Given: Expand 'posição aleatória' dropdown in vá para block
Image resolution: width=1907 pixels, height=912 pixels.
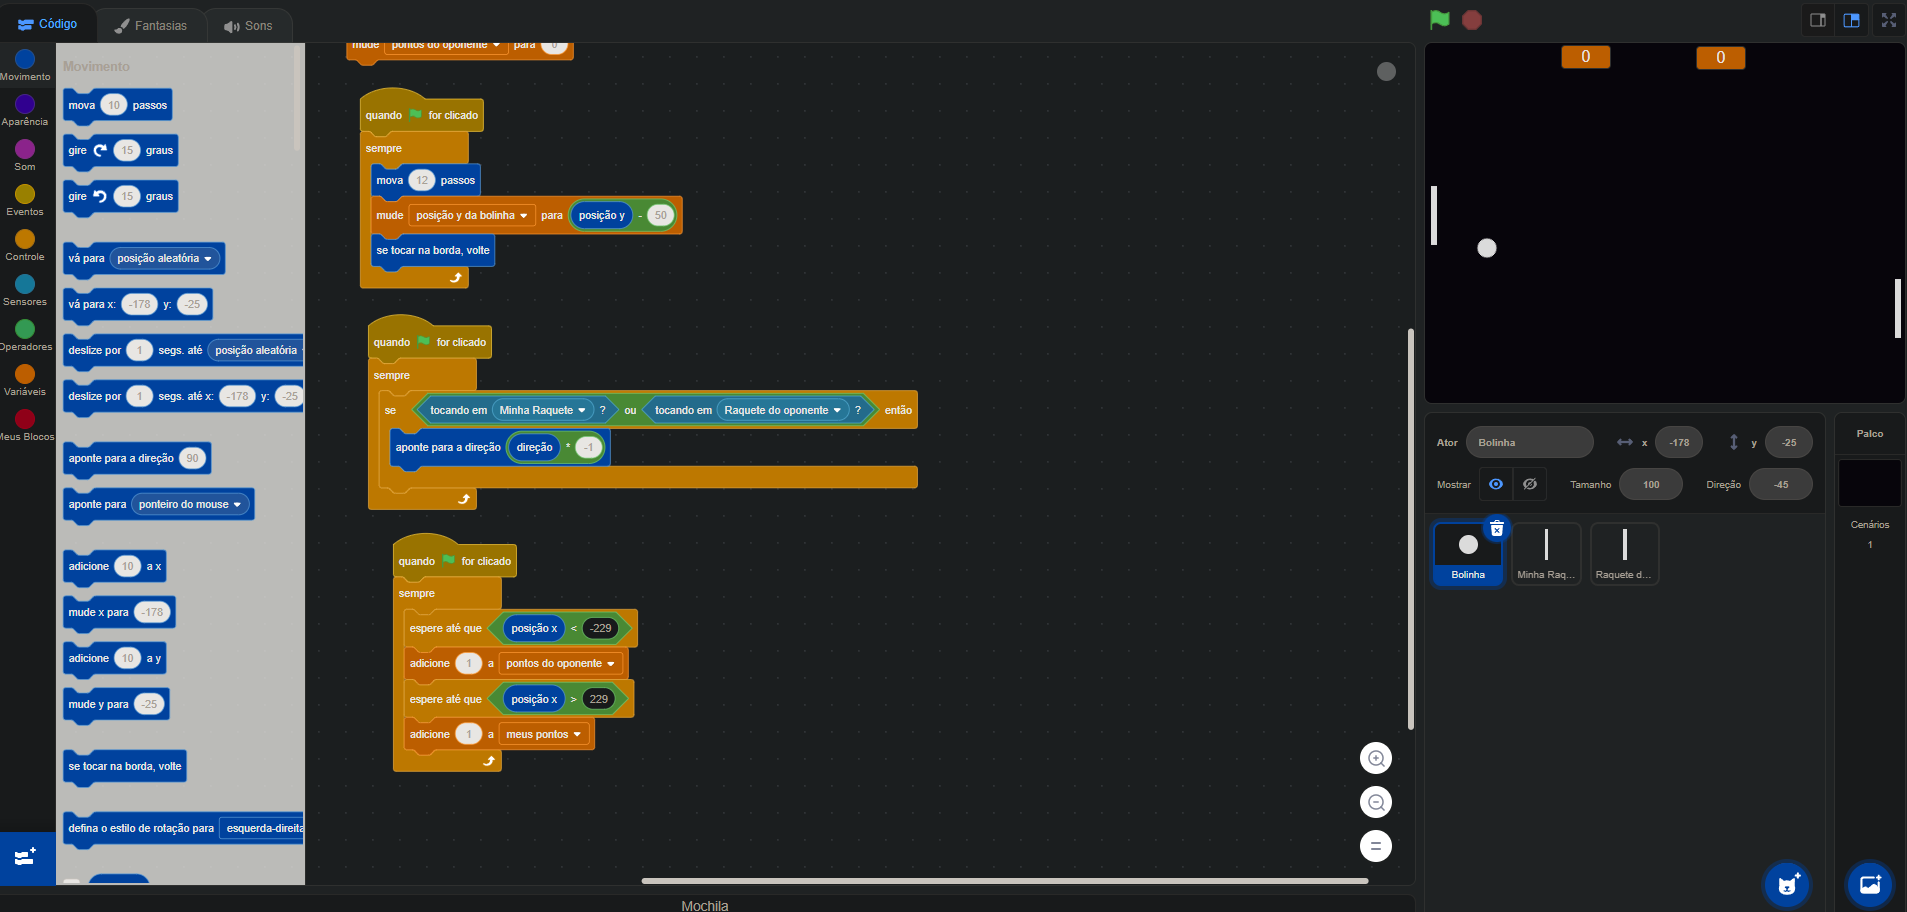Looking at the screenshot, I should [x=165, y=259].
